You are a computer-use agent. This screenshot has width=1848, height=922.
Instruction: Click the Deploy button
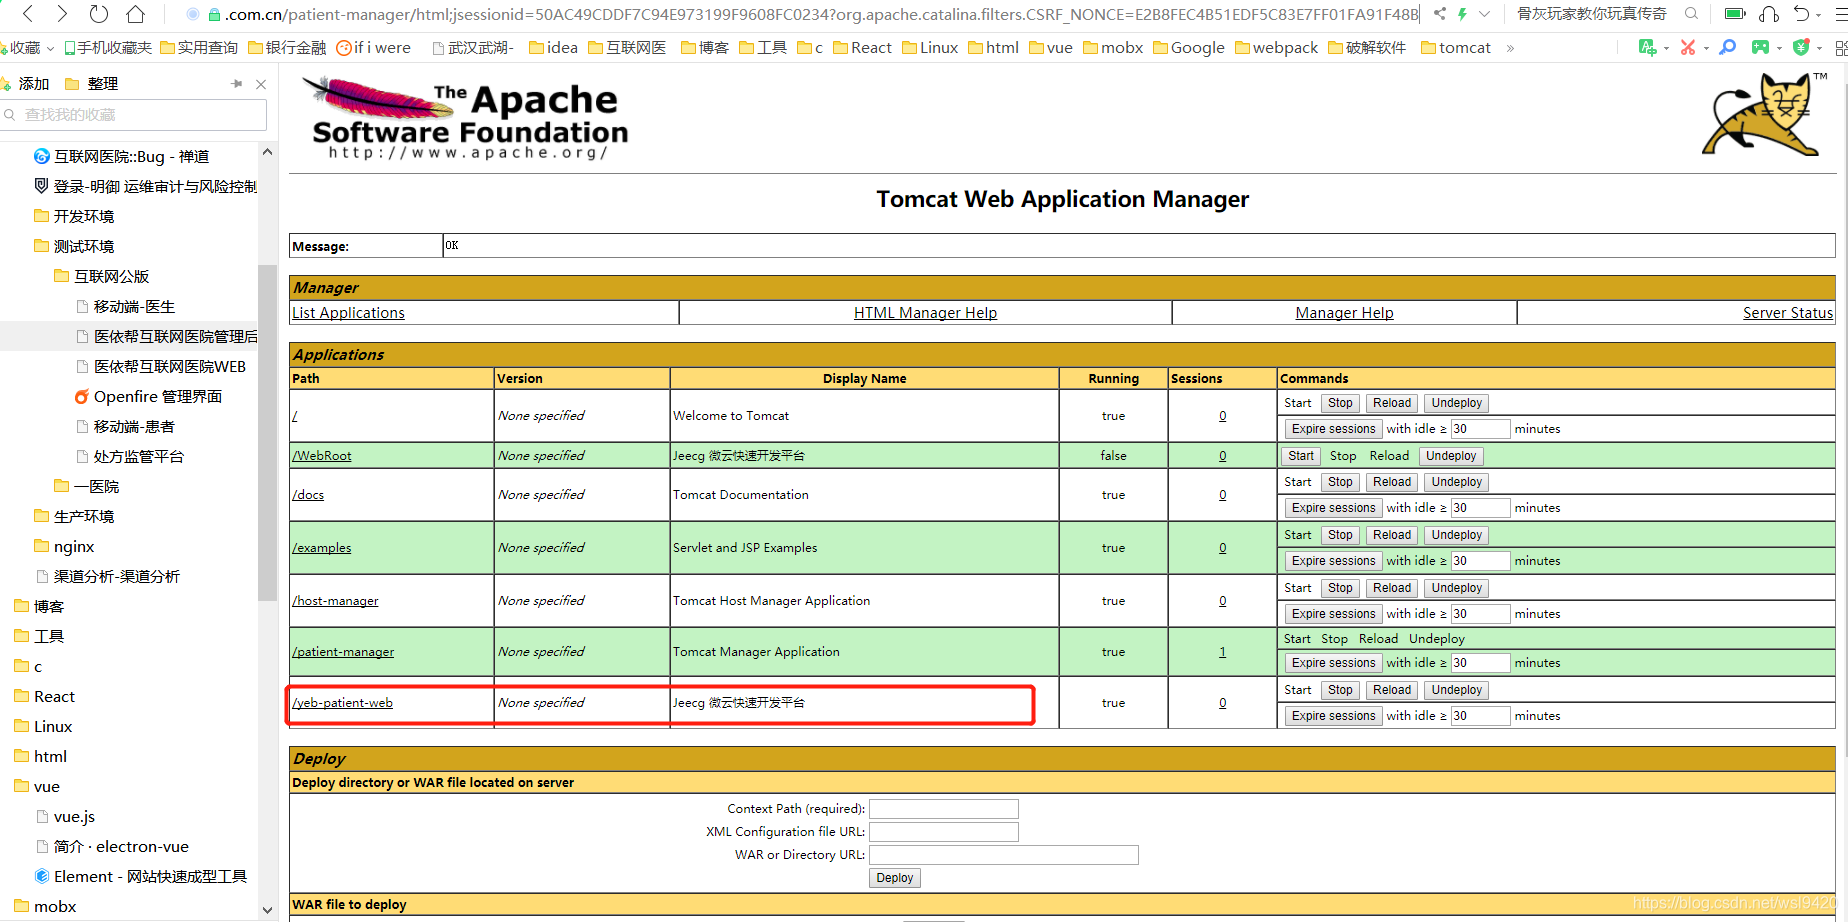coord(894,878)
